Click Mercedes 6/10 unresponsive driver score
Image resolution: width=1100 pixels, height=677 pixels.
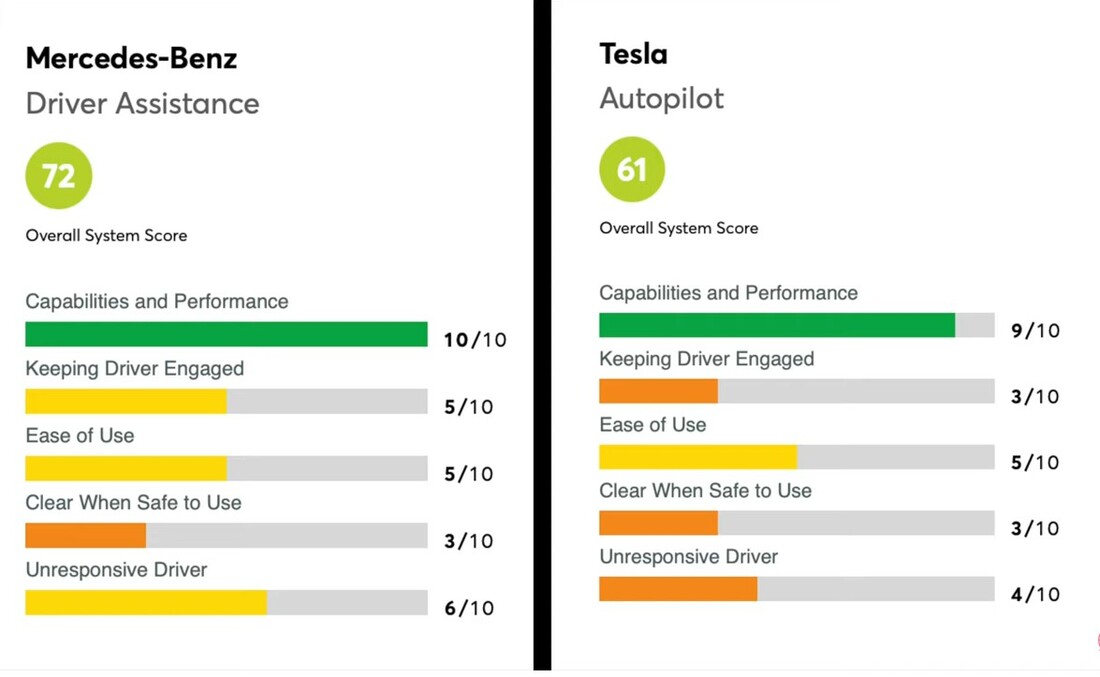tap(469, 608)
